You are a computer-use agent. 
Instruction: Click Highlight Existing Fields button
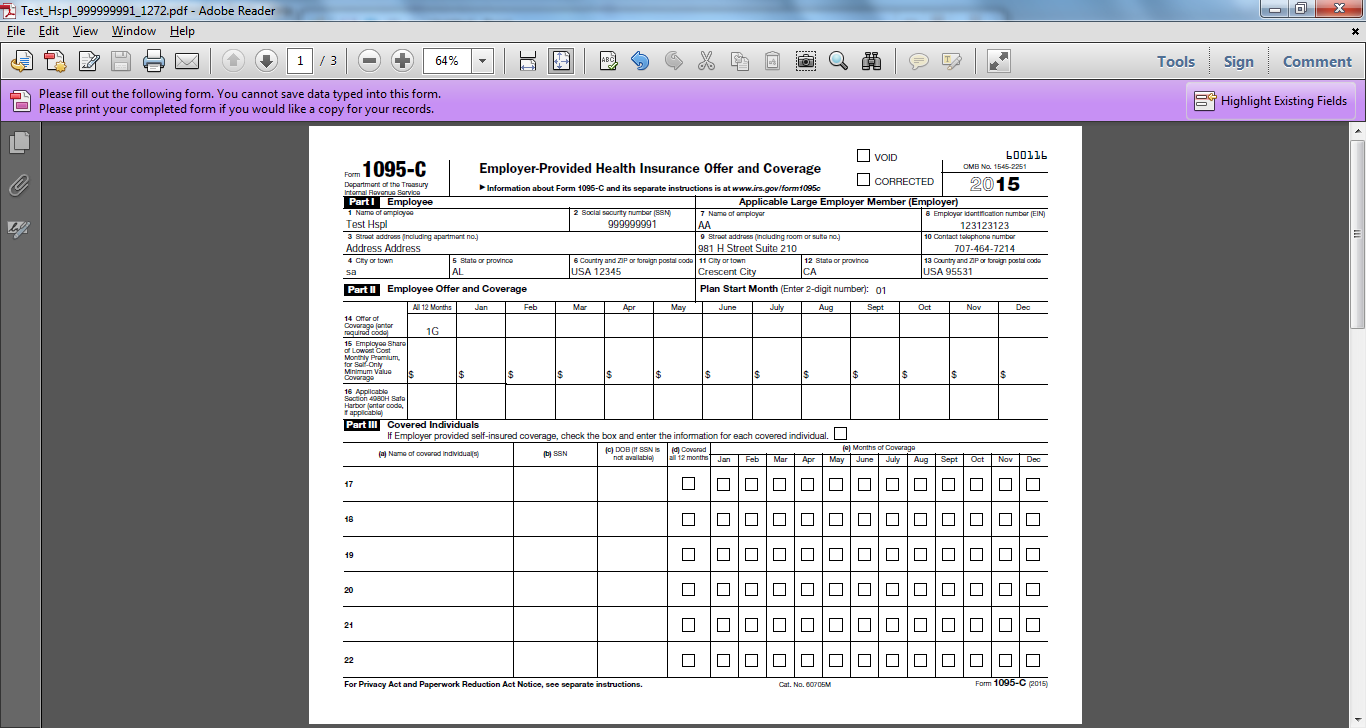pyautogui.click(x=1271, y=101)
